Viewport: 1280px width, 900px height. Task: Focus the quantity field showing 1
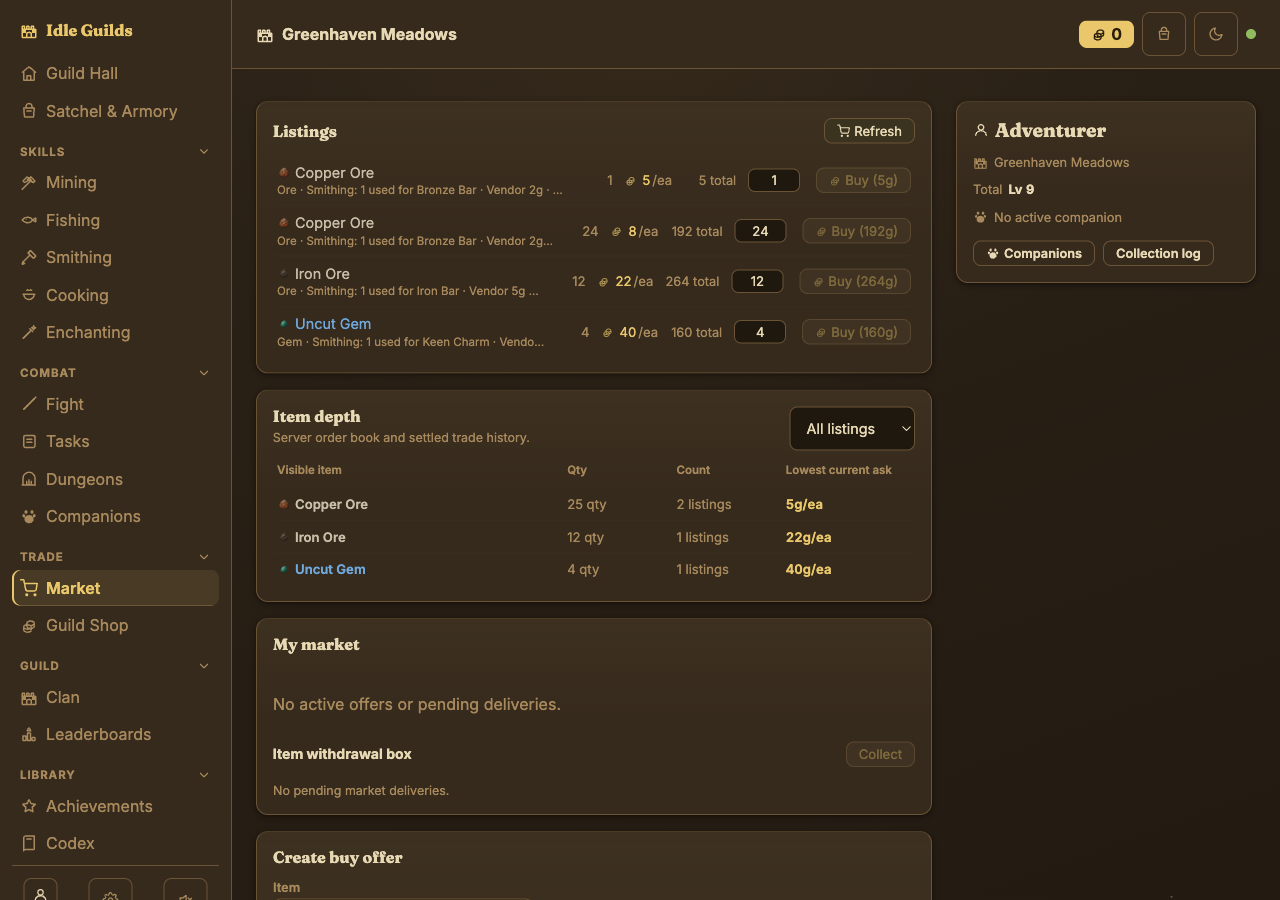tap(774, 181)
